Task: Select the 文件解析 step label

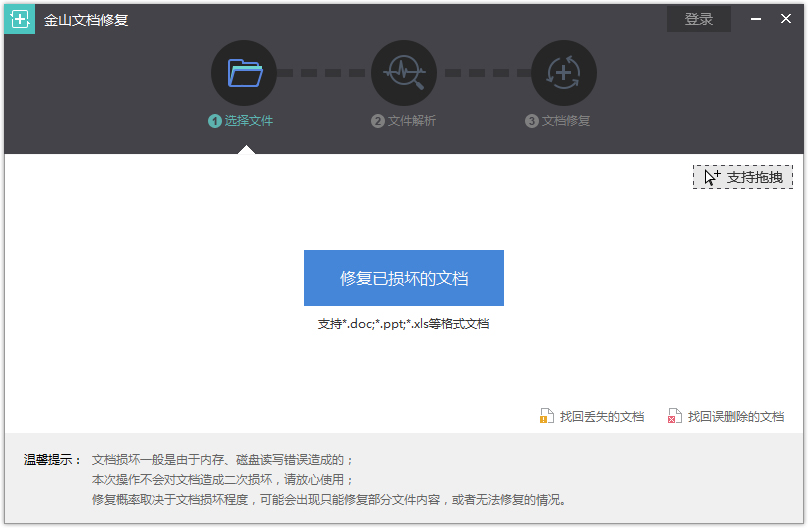Action: (412, 121)
